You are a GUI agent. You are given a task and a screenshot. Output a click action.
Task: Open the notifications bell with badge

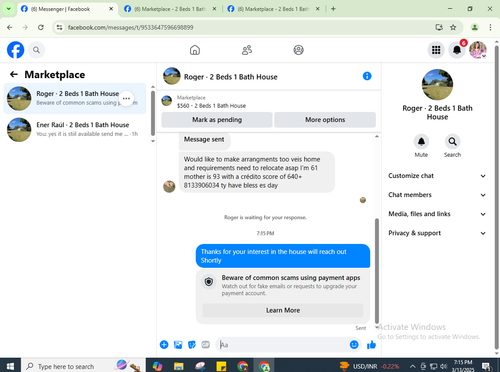[x=457, y=50]
